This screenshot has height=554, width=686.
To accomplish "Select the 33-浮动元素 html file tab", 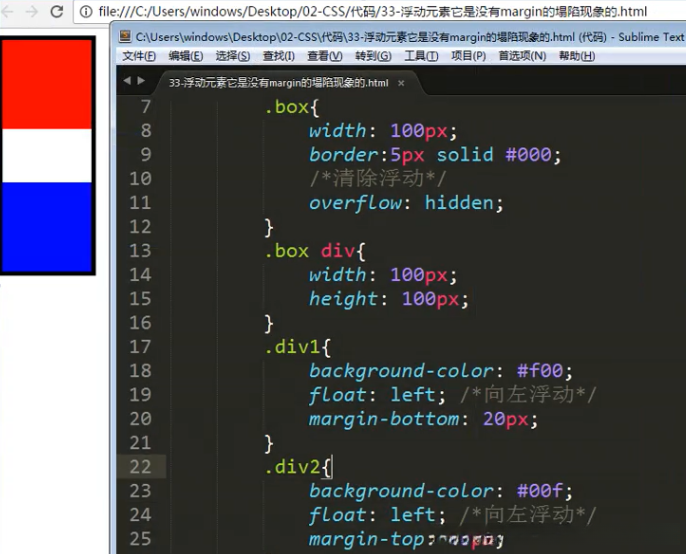I will (278, 83).
